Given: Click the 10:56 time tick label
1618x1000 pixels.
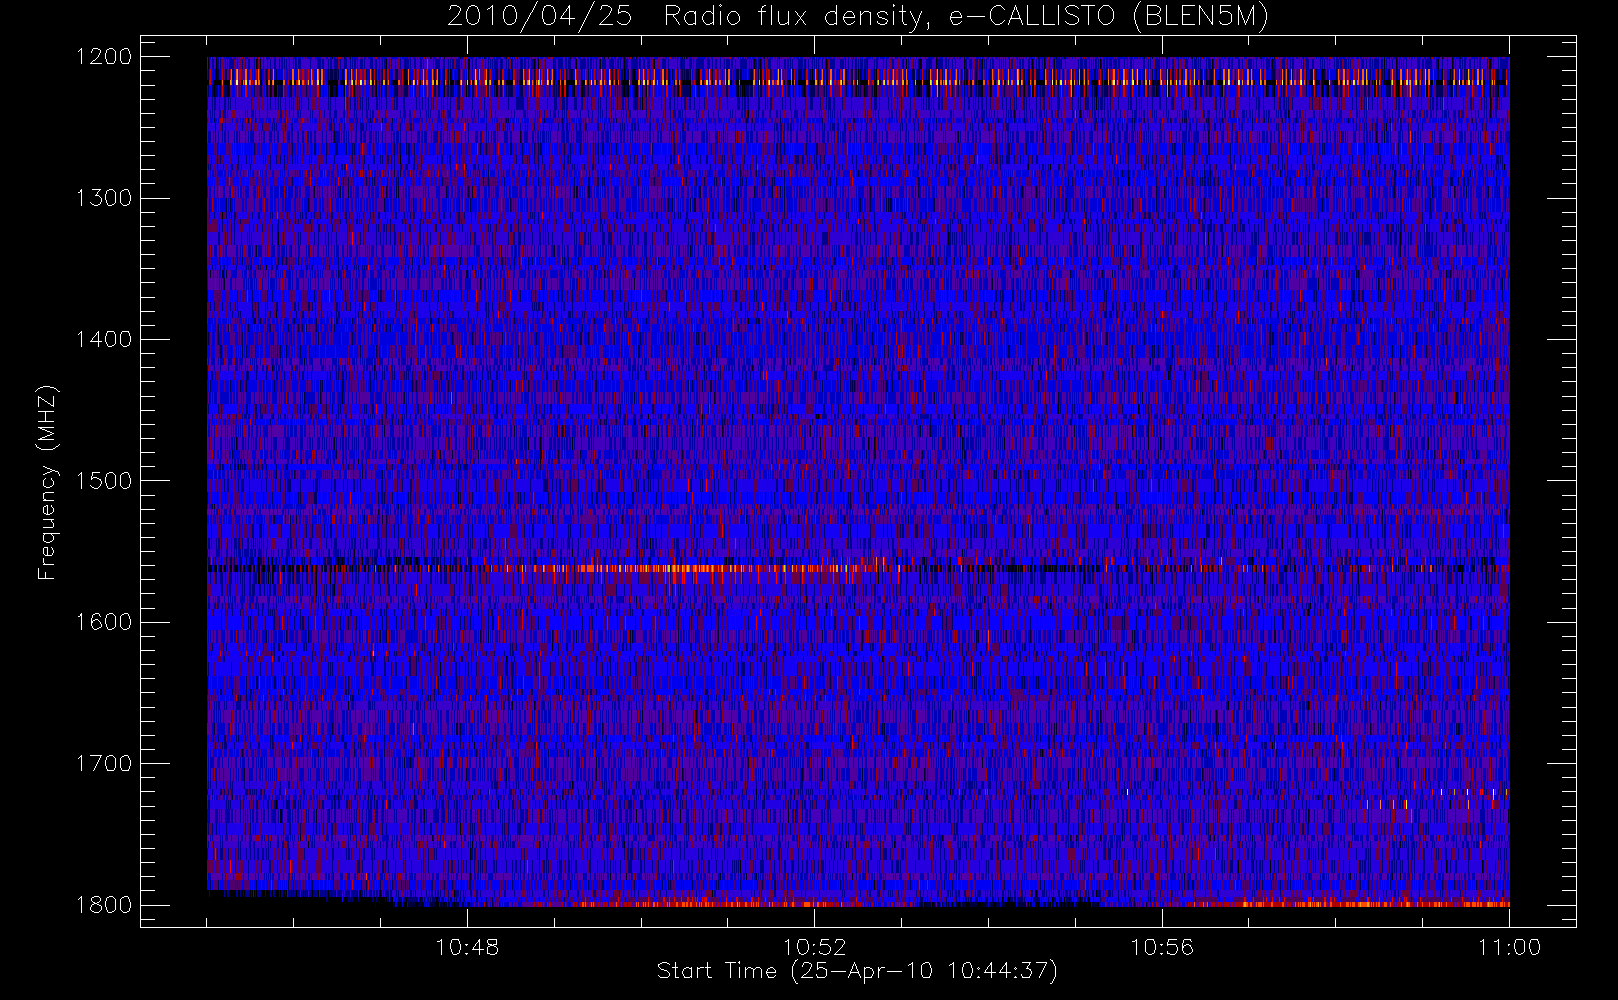Looking at the screenshot, I should 1162,947.
